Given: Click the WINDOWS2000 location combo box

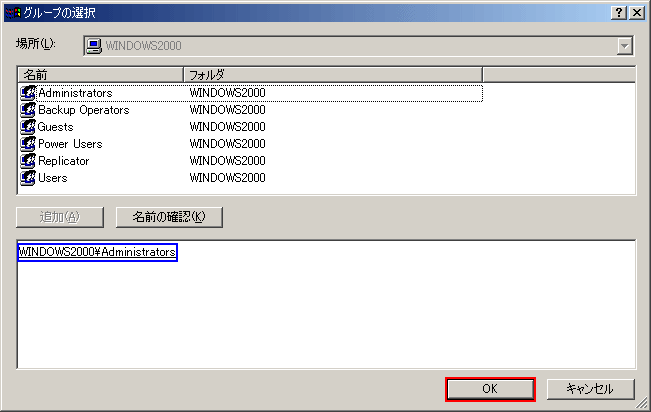Looking at the screenshot, I should pyautogui.click(x=358, y=46).
